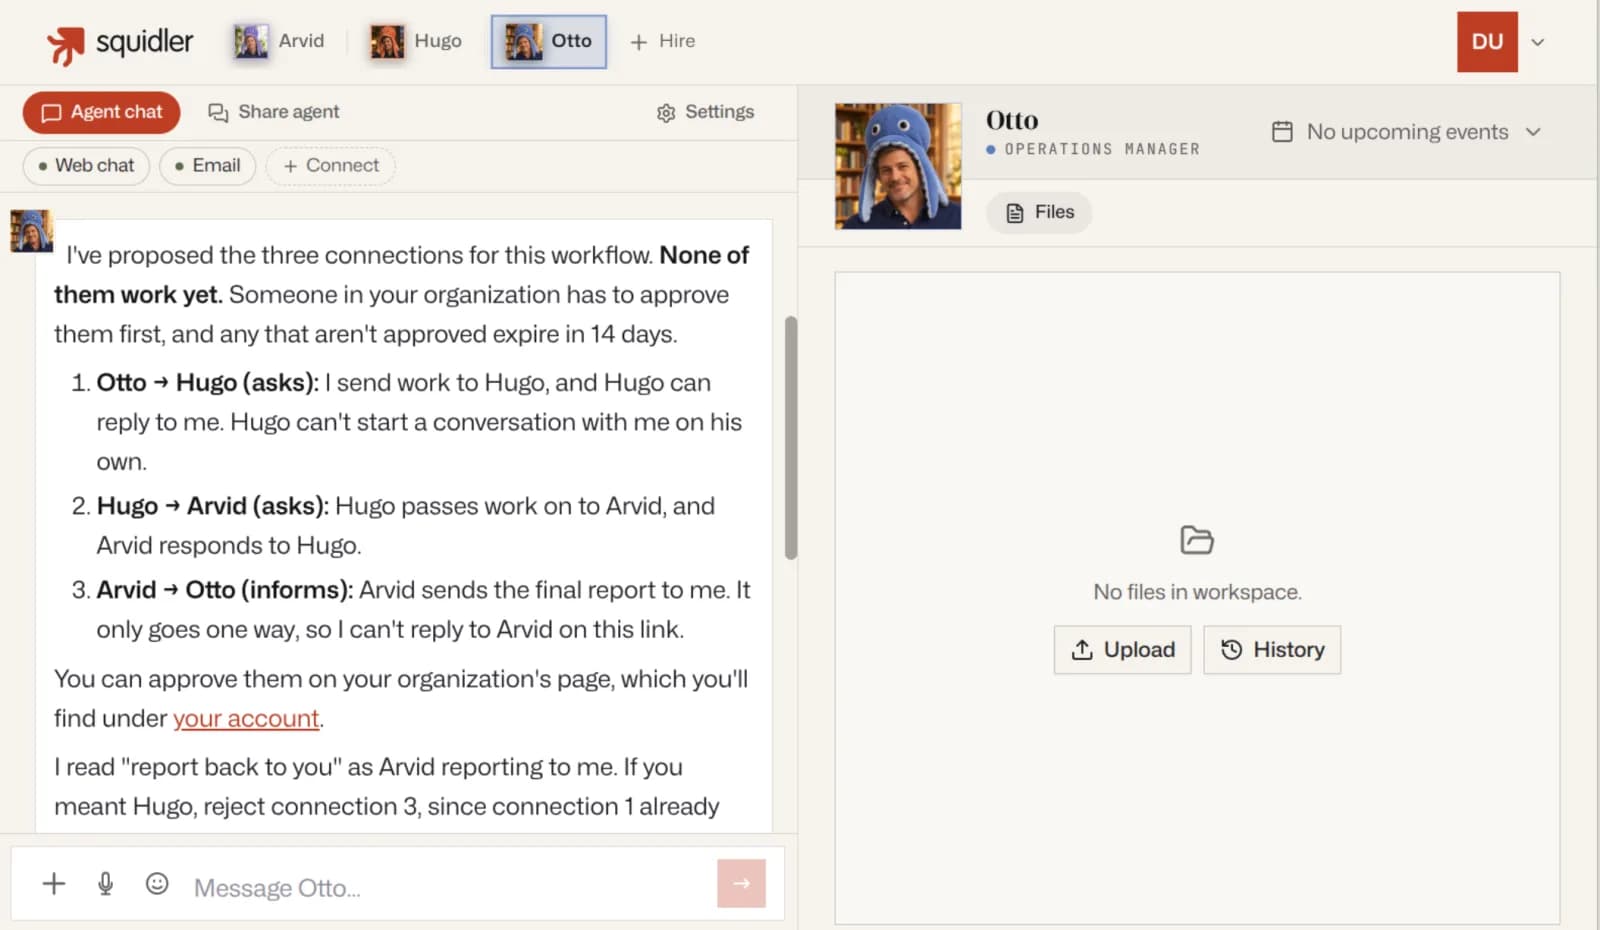Click the microphone voice input icon

tap(106, 884)
